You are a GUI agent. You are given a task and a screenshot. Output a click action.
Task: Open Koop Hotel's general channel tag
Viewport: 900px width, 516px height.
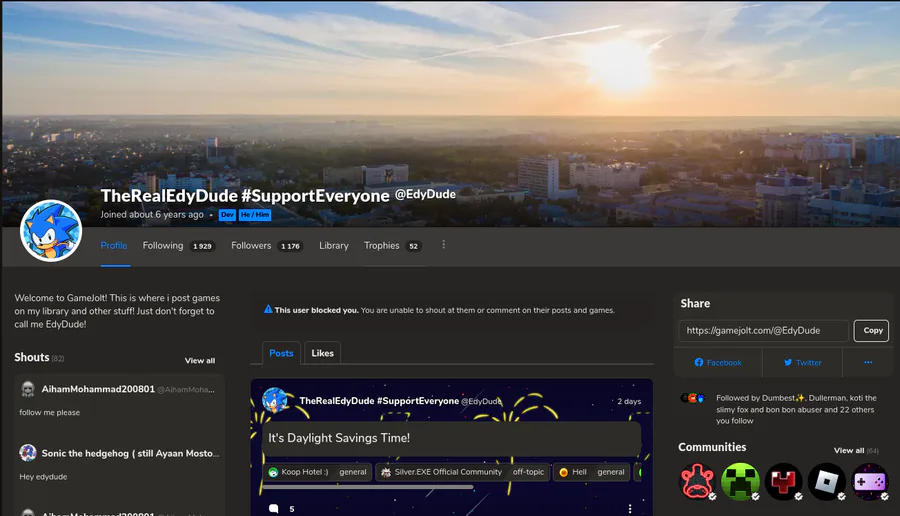coord(352,472)
